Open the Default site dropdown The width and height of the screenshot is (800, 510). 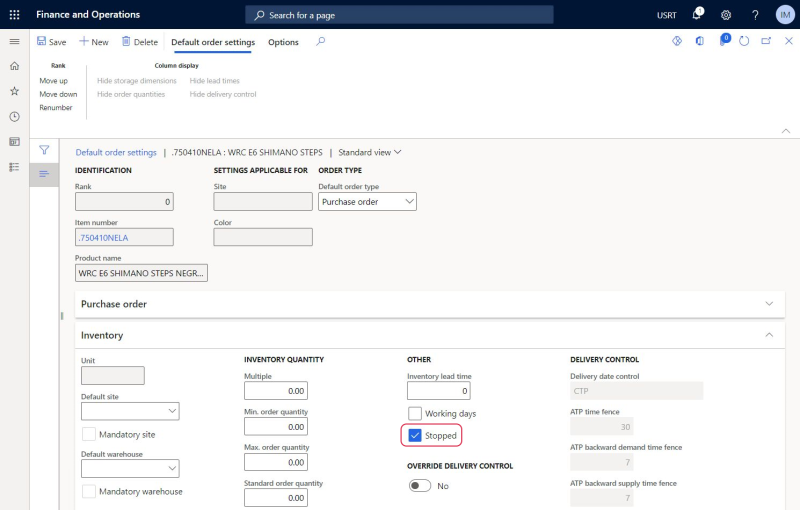click(130, 411)
